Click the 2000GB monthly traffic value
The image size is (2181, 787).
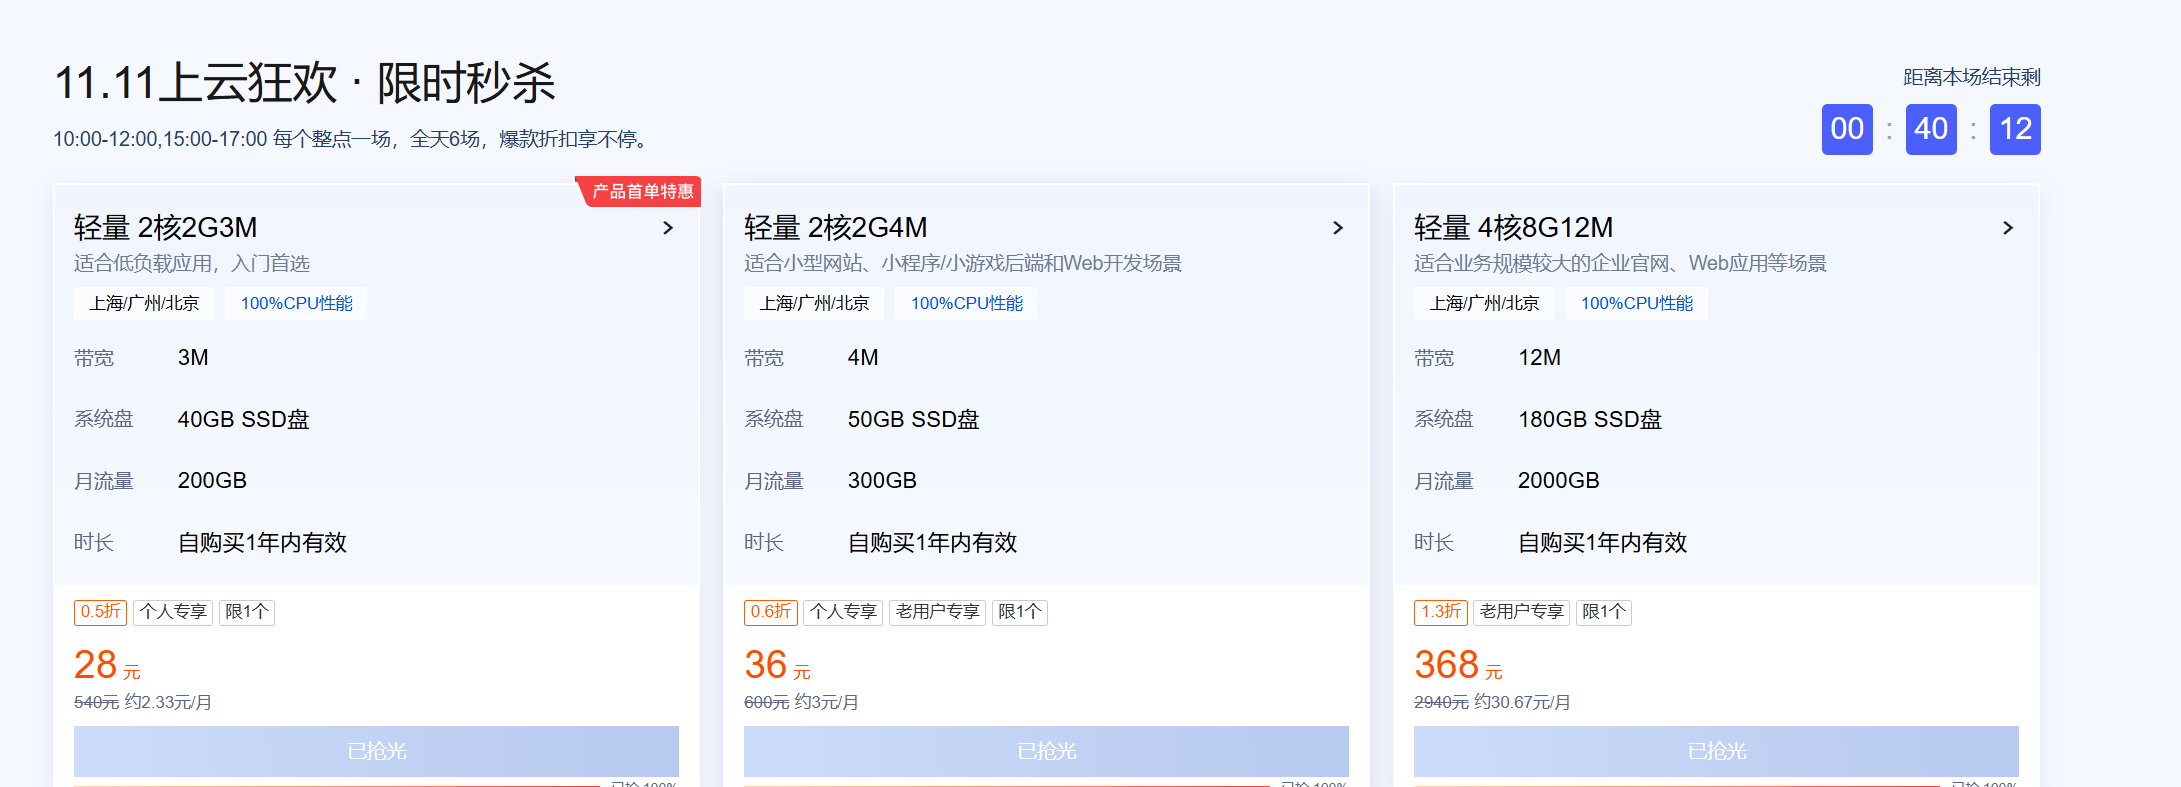pos(1558,481)
